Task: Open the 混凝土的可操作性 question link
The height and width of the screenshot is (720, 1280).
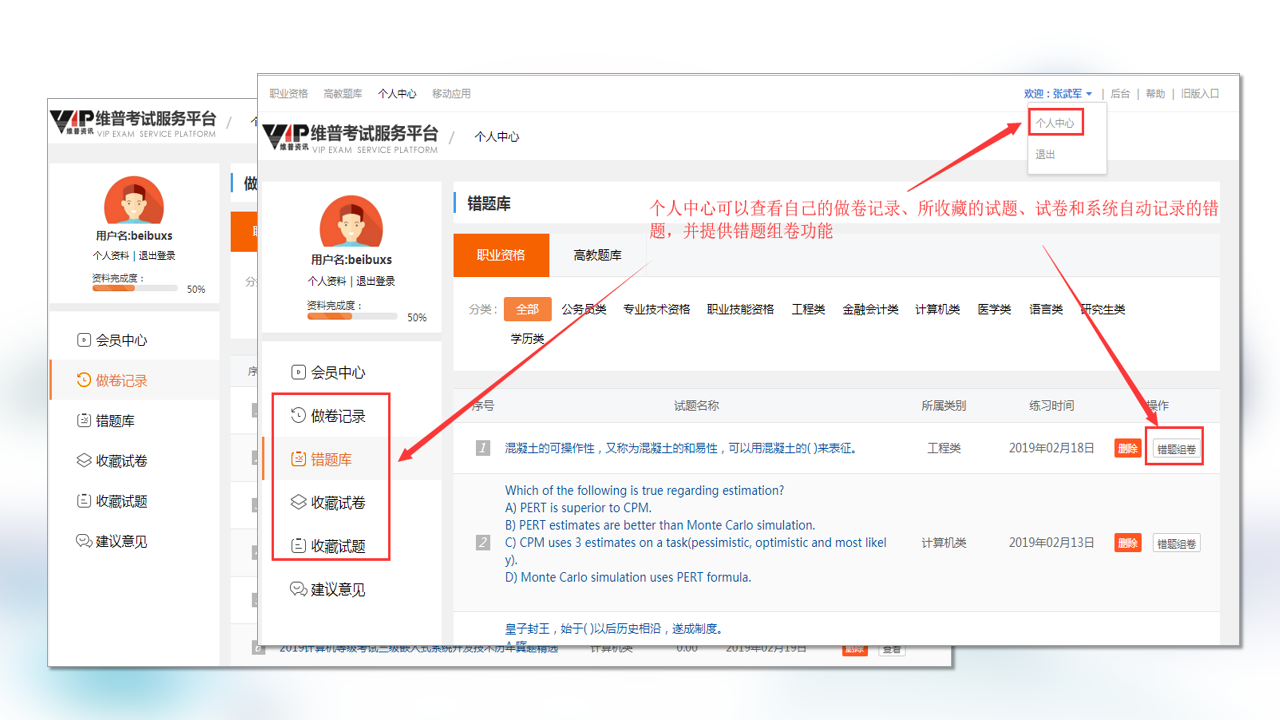Action: point(680,449)
